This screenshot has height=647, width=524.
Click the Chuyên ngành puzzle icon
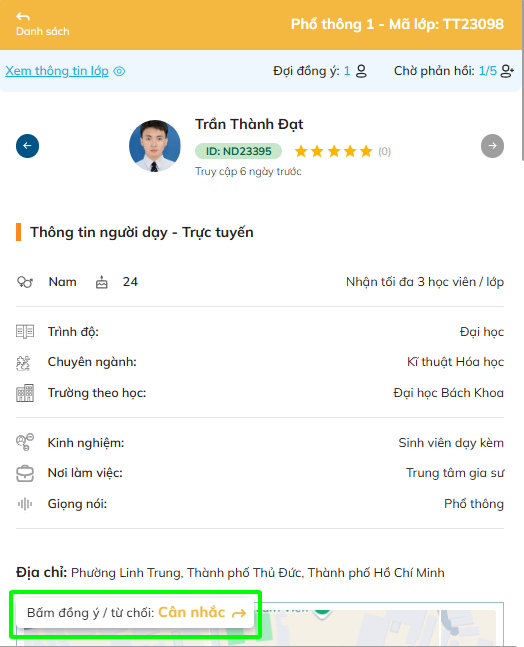pos(23,363)
